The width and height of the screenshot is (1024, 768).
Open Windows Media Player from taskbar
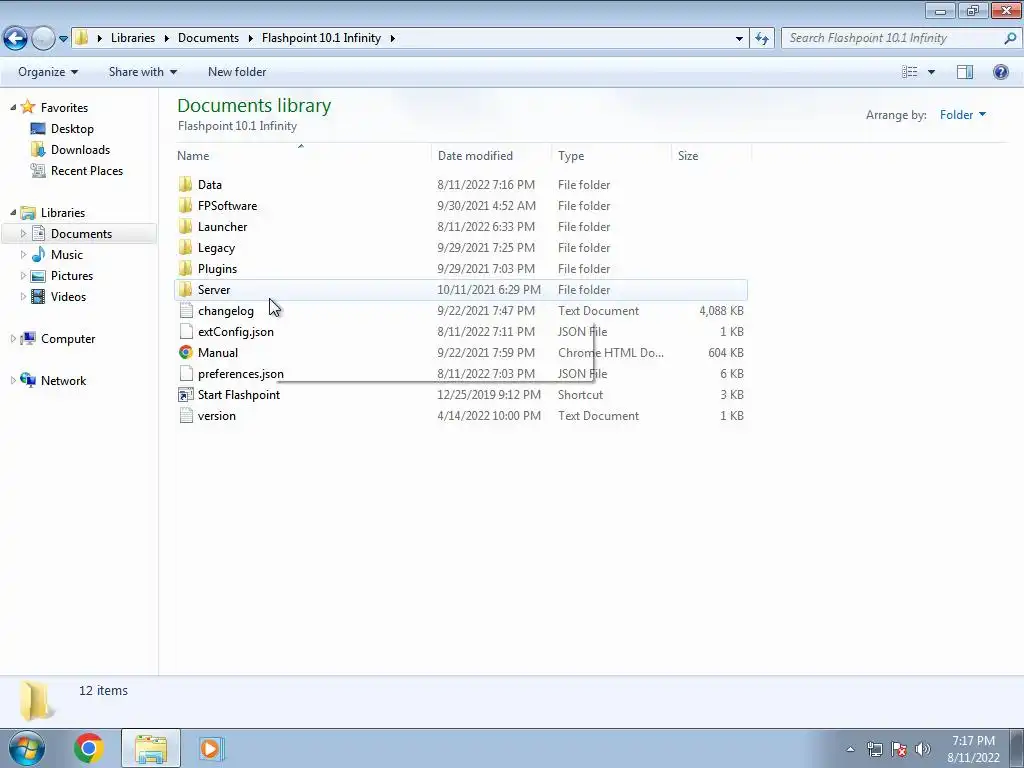[x=211, y=748]
